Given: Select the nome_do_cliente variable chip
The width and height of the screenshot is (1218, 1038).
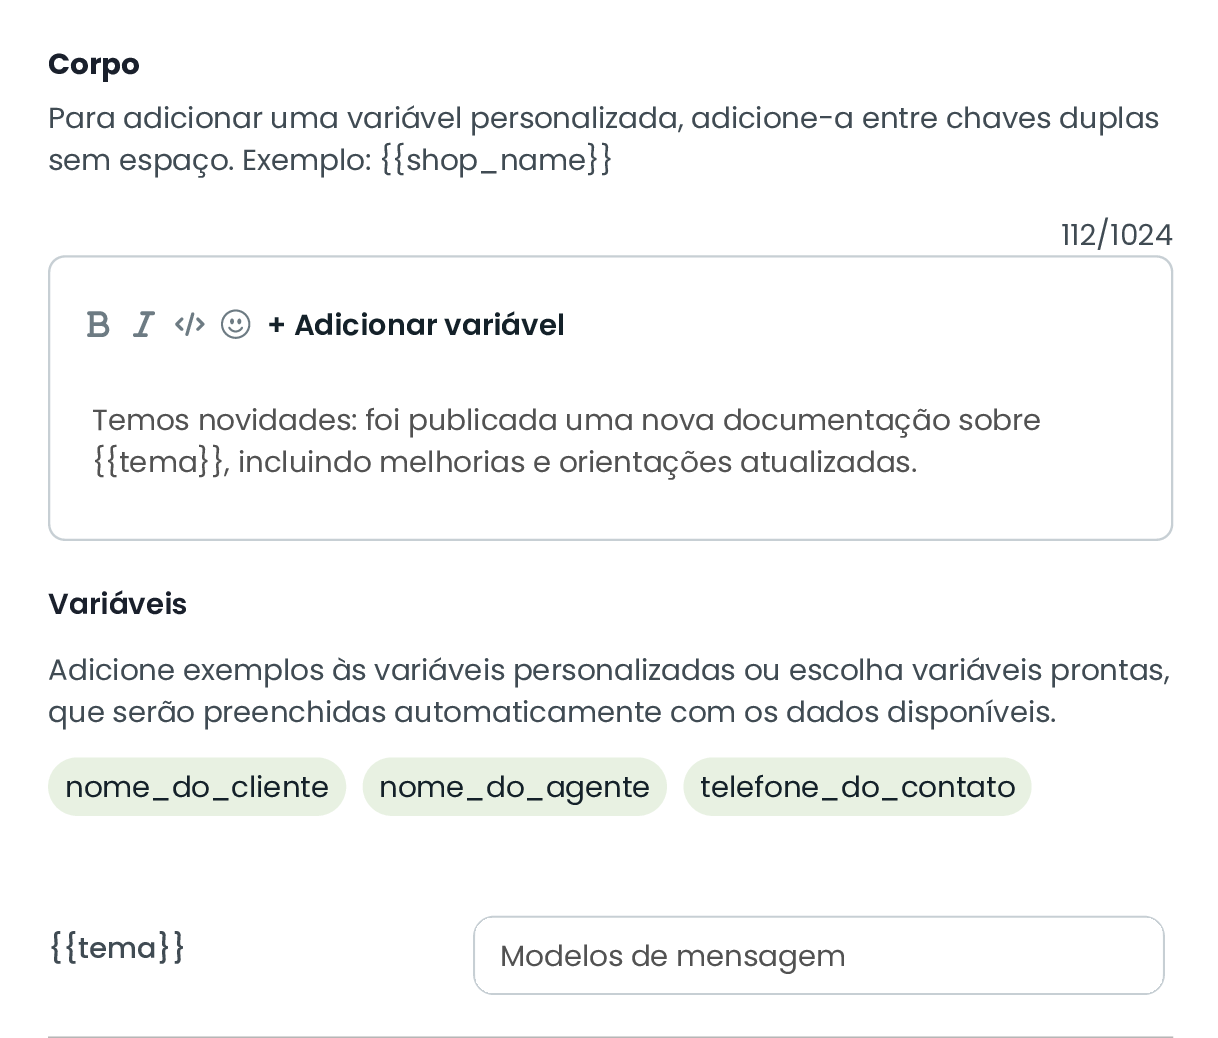Looking at the screenshot, I should point(197,787).
